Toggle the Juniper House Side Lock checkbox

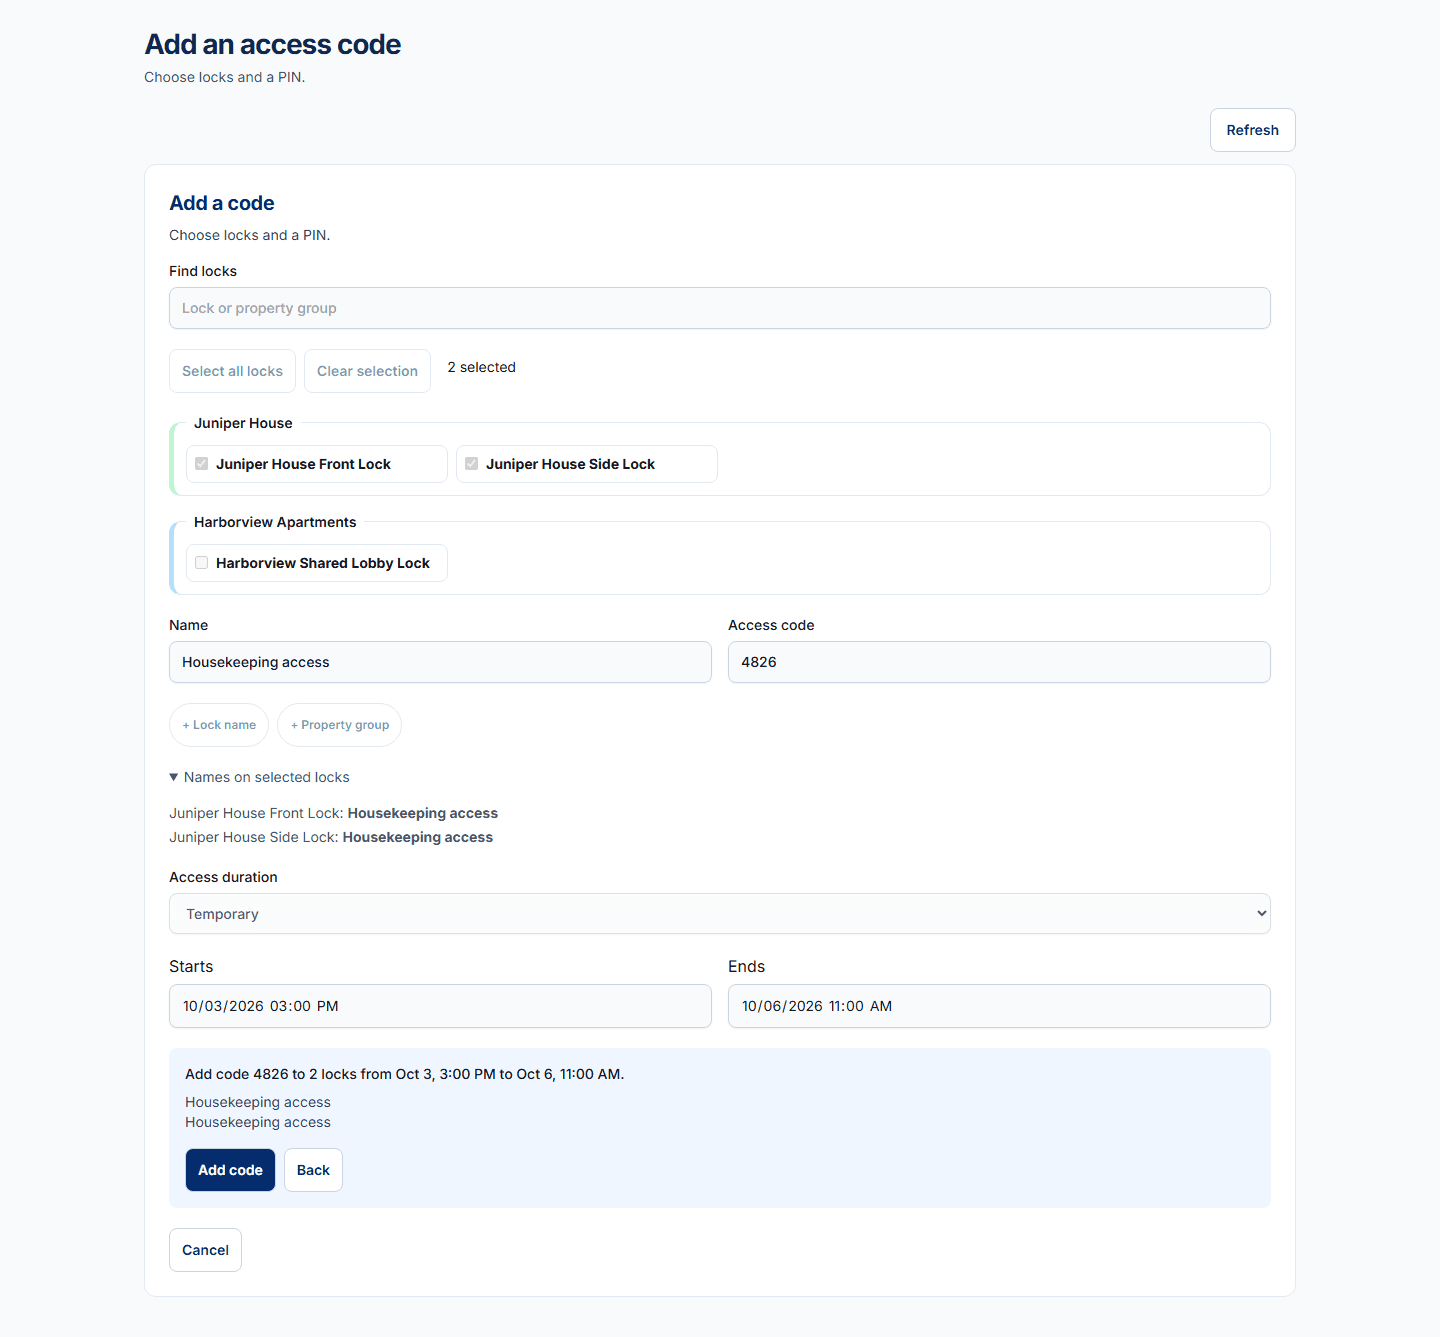[x=472, y=464]
